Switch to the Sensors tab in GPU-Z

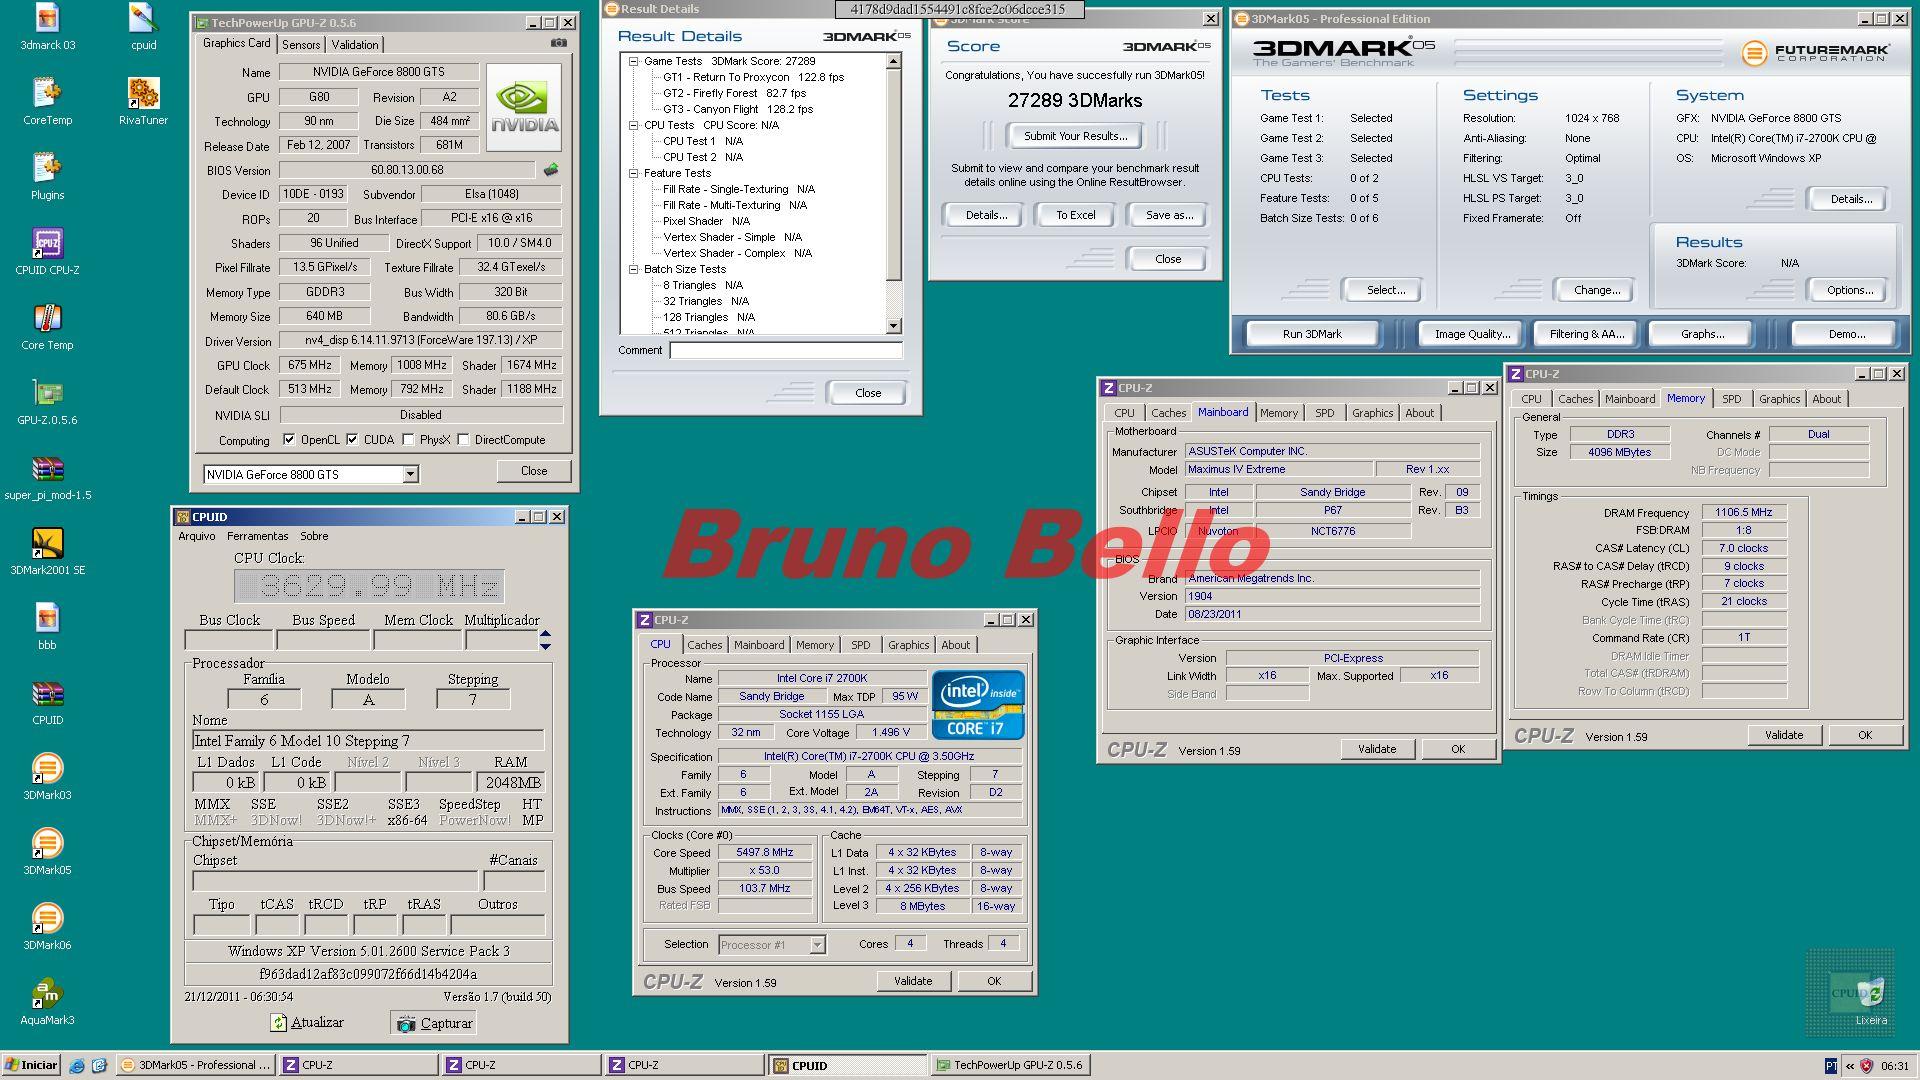pyautogui.click(x=301, y=45)
